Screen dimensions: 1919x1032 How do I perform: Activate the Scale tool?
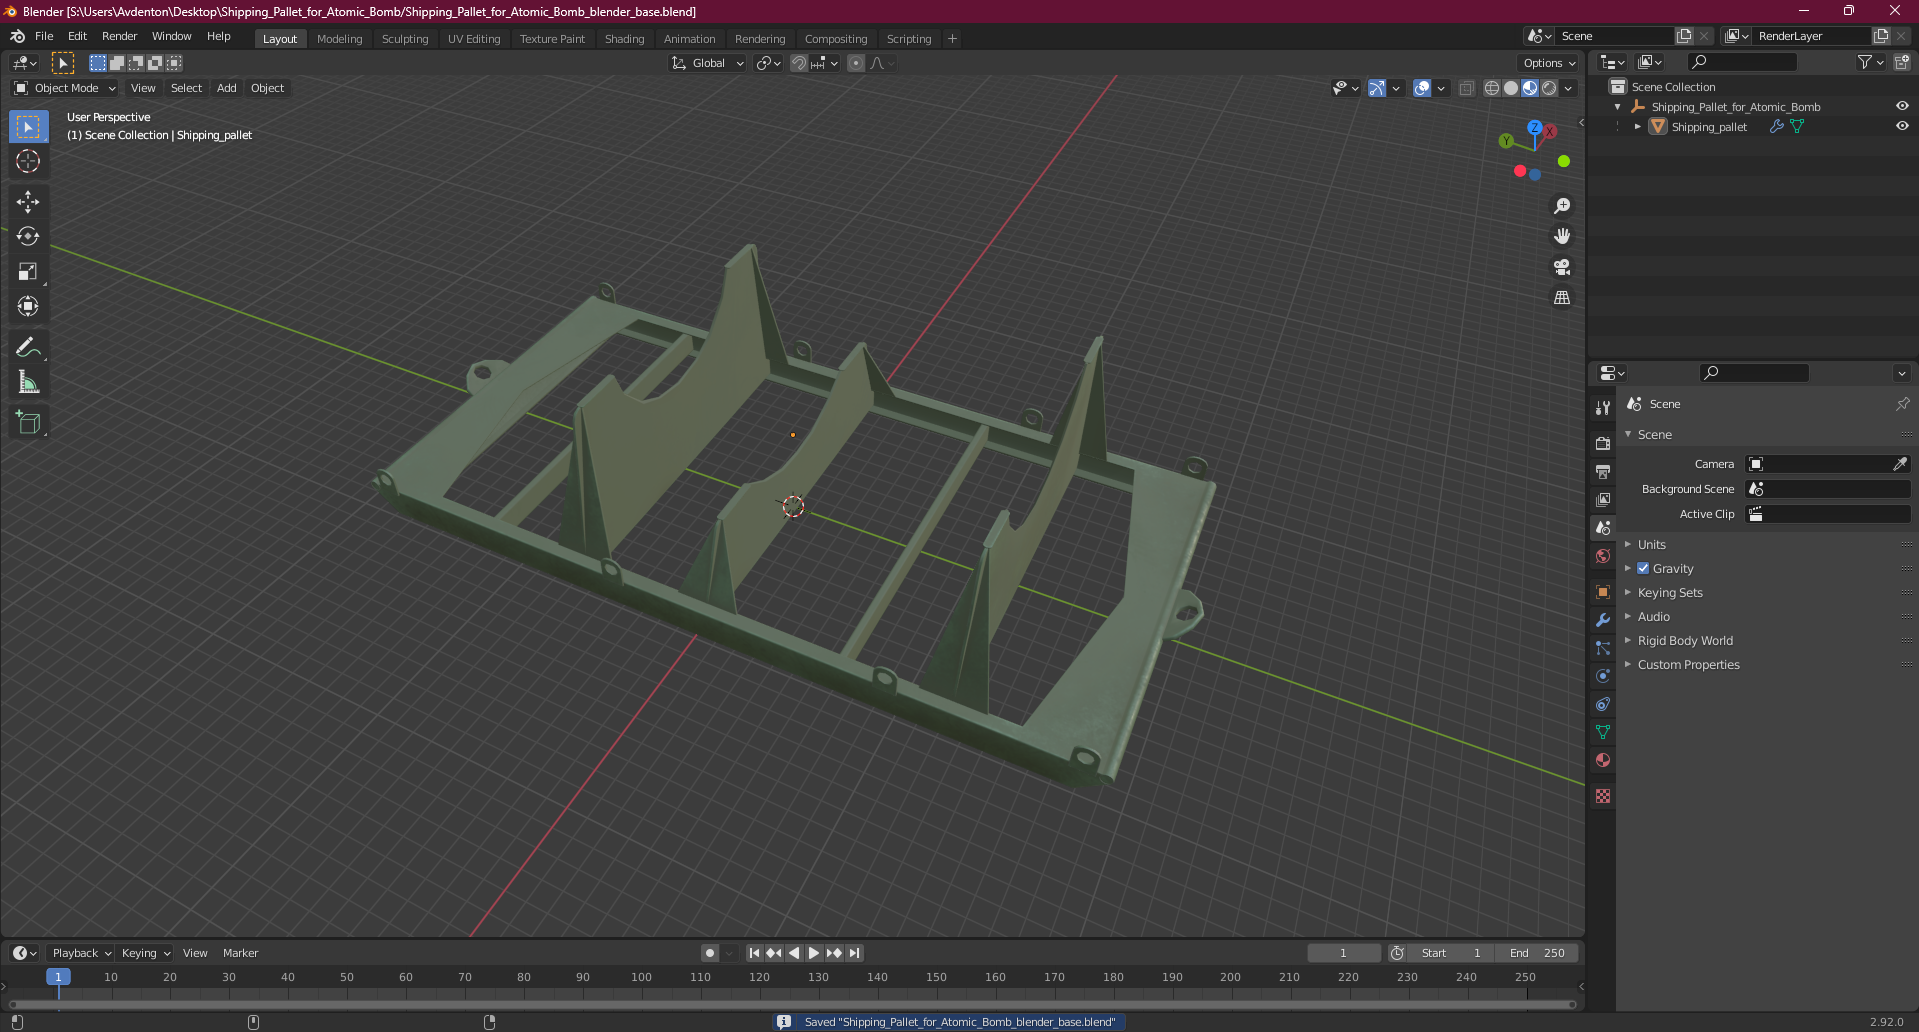click(x=28, y=272)
